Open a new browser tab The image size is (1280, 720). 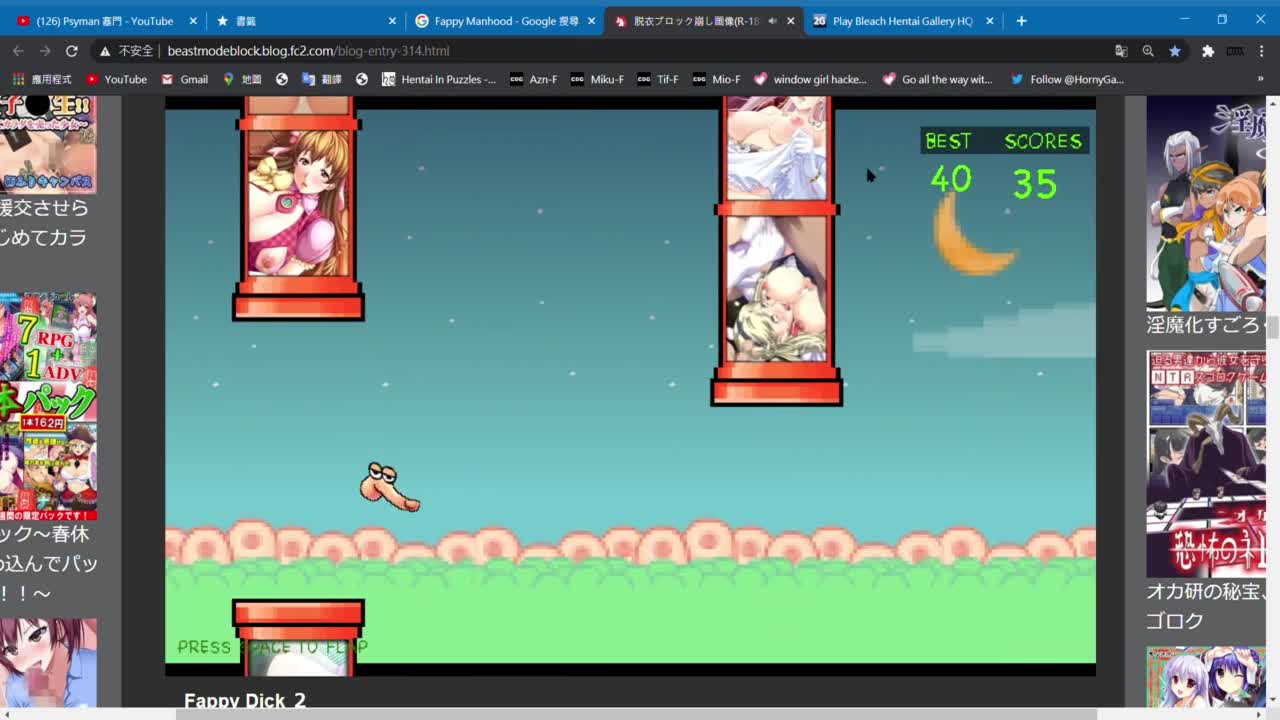click(x=1021, y=21)
